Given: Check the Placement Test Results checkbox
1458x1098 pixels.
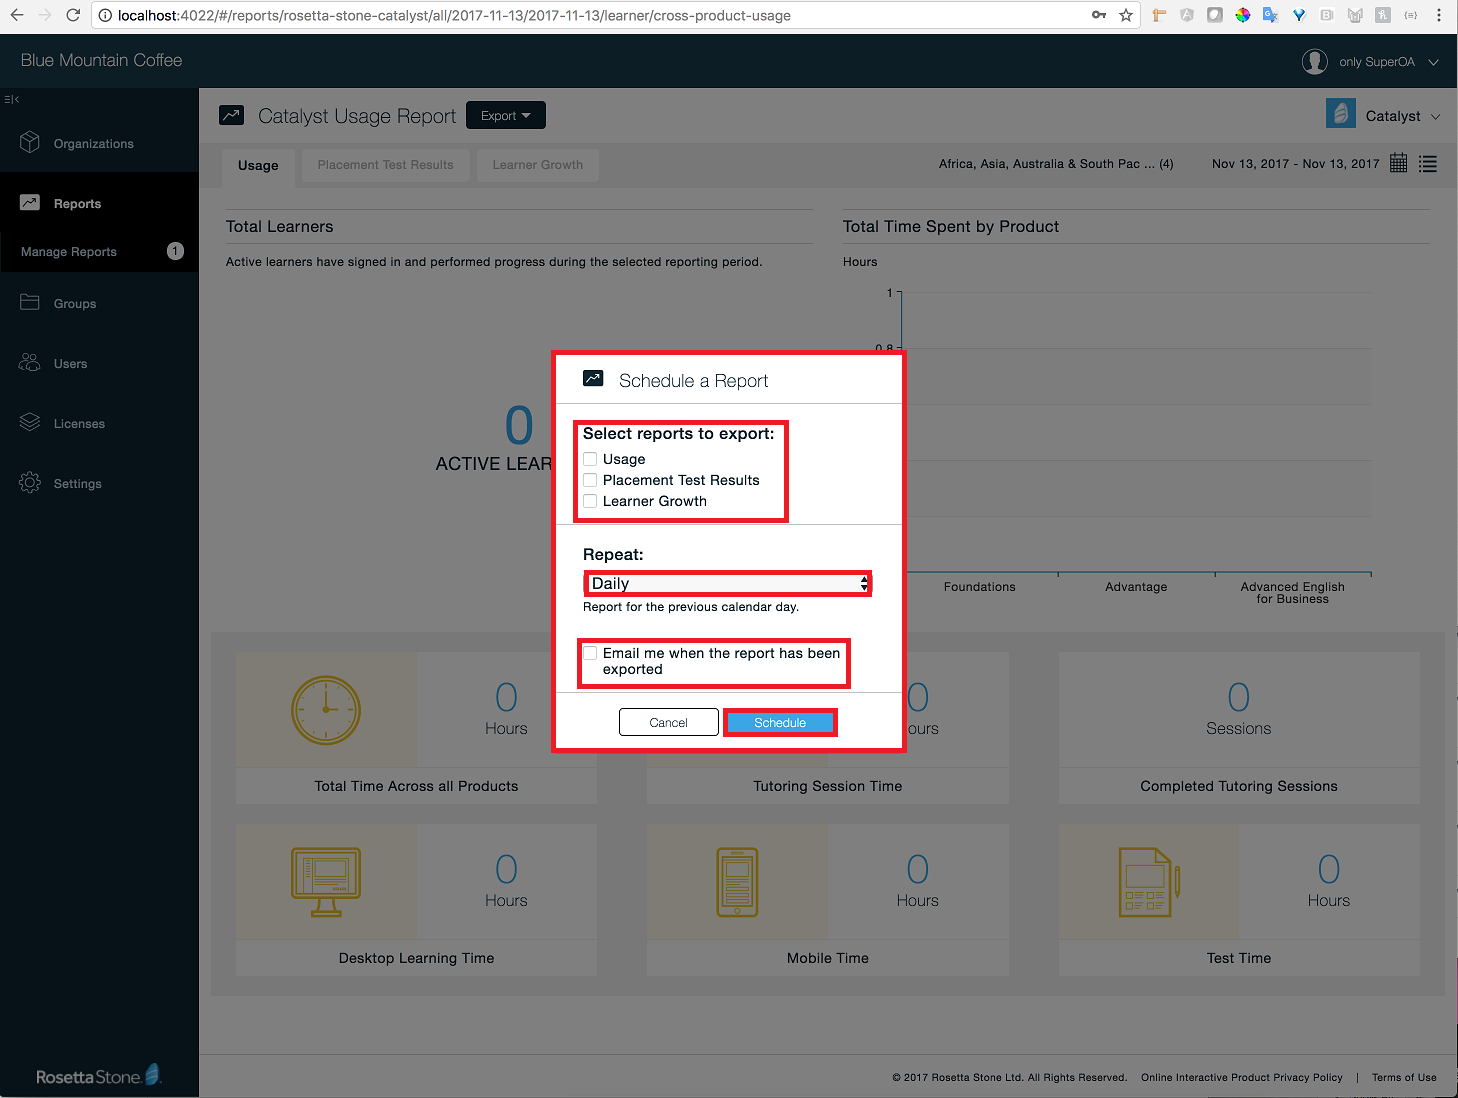Looking at the screenshot, I should point(590,480).
